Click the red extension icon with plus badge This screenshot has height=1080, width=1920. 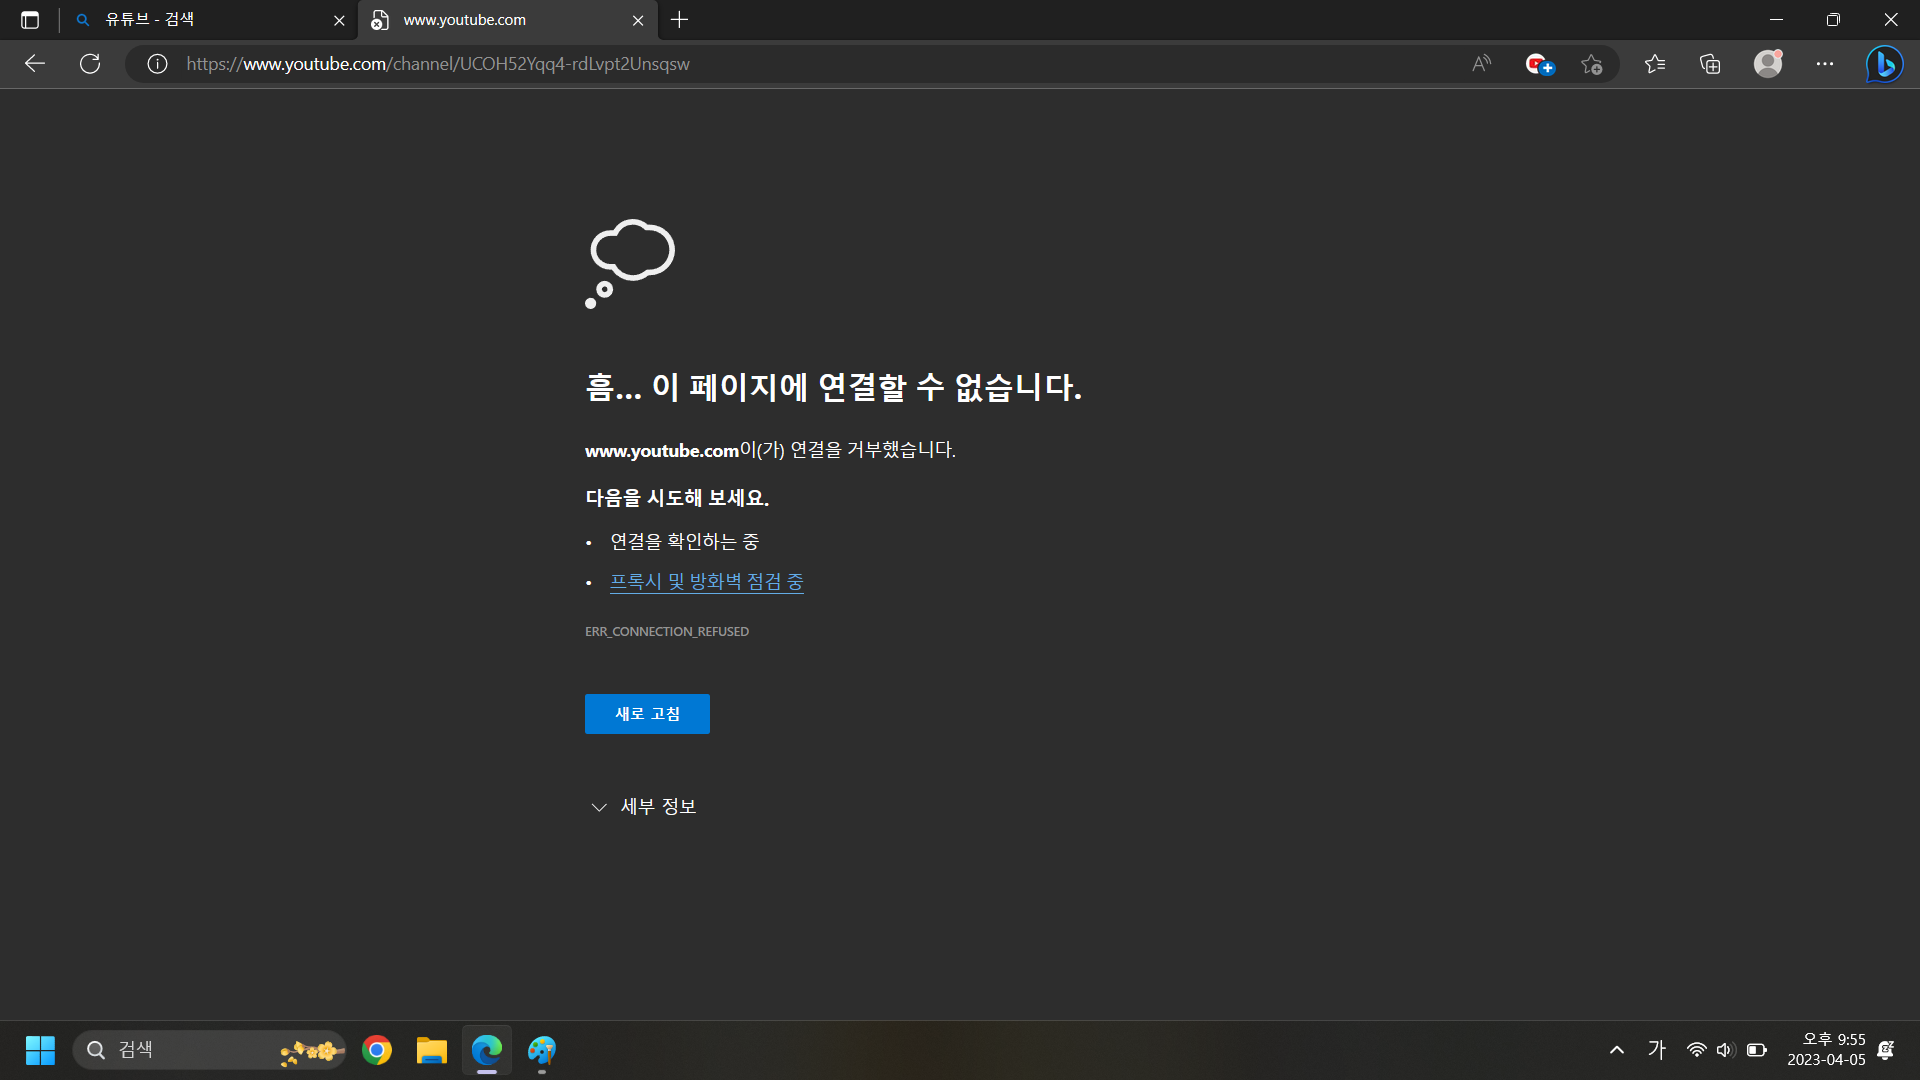coord(1539,64)
